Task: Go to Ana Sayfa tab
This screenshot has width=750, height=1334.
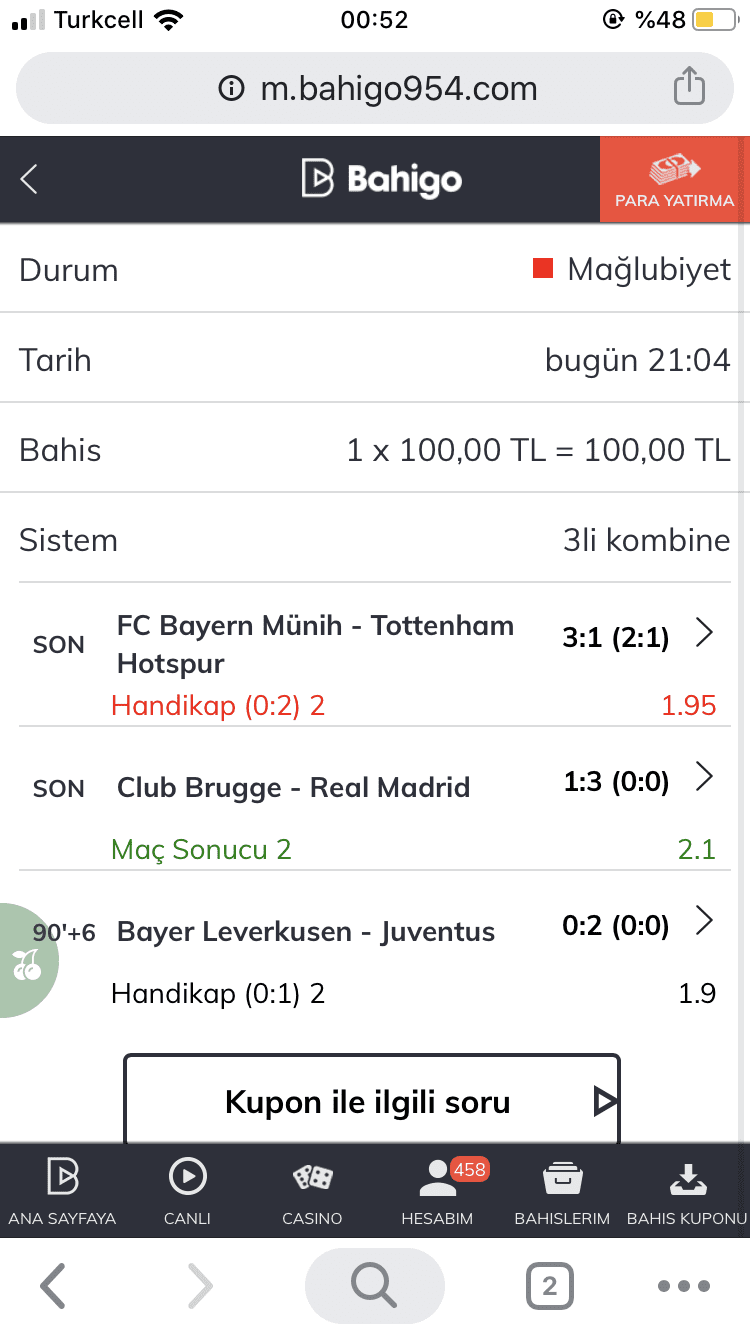Action: 62,1191
